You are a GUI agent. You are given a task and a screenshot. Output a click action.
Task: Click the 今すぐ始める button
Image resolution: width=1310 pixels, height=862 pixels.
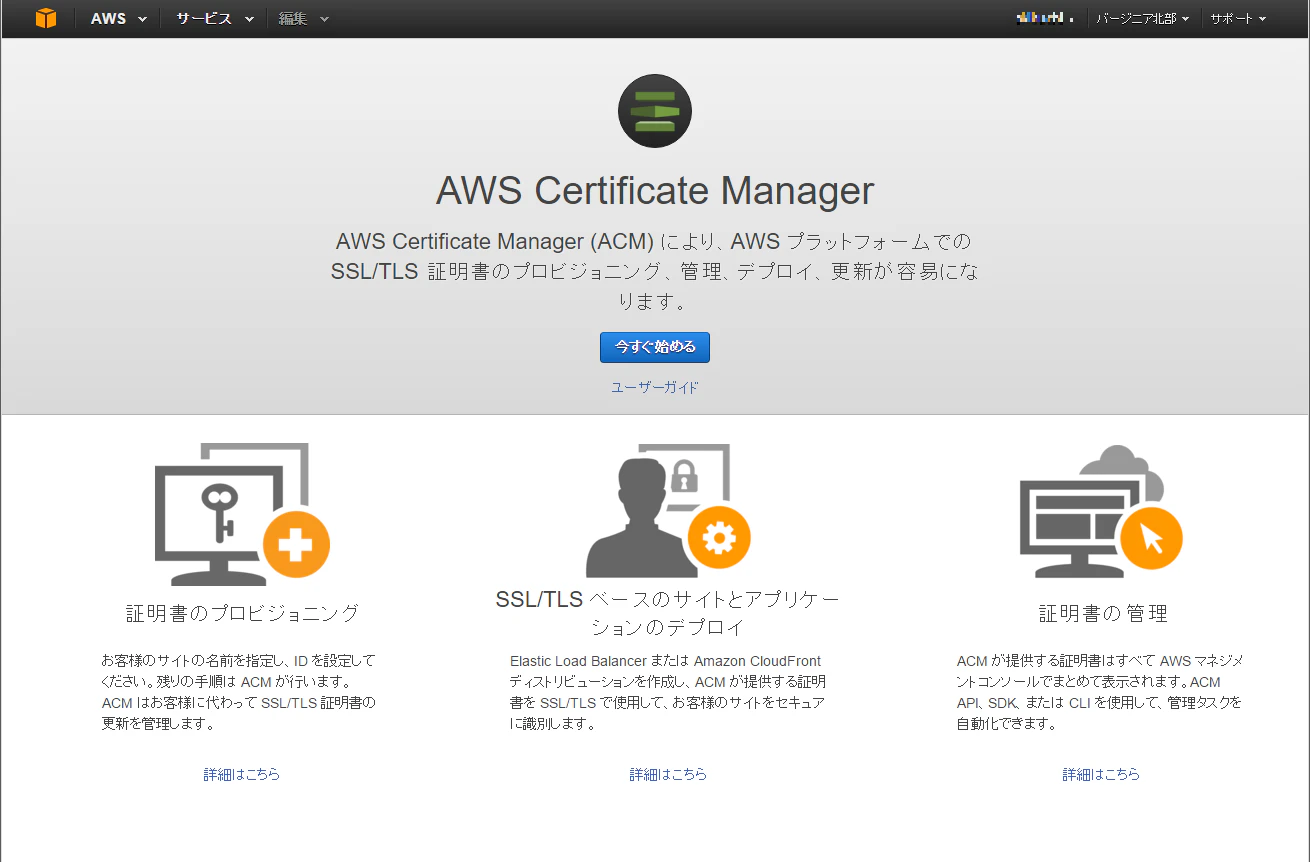click(655, 347)
